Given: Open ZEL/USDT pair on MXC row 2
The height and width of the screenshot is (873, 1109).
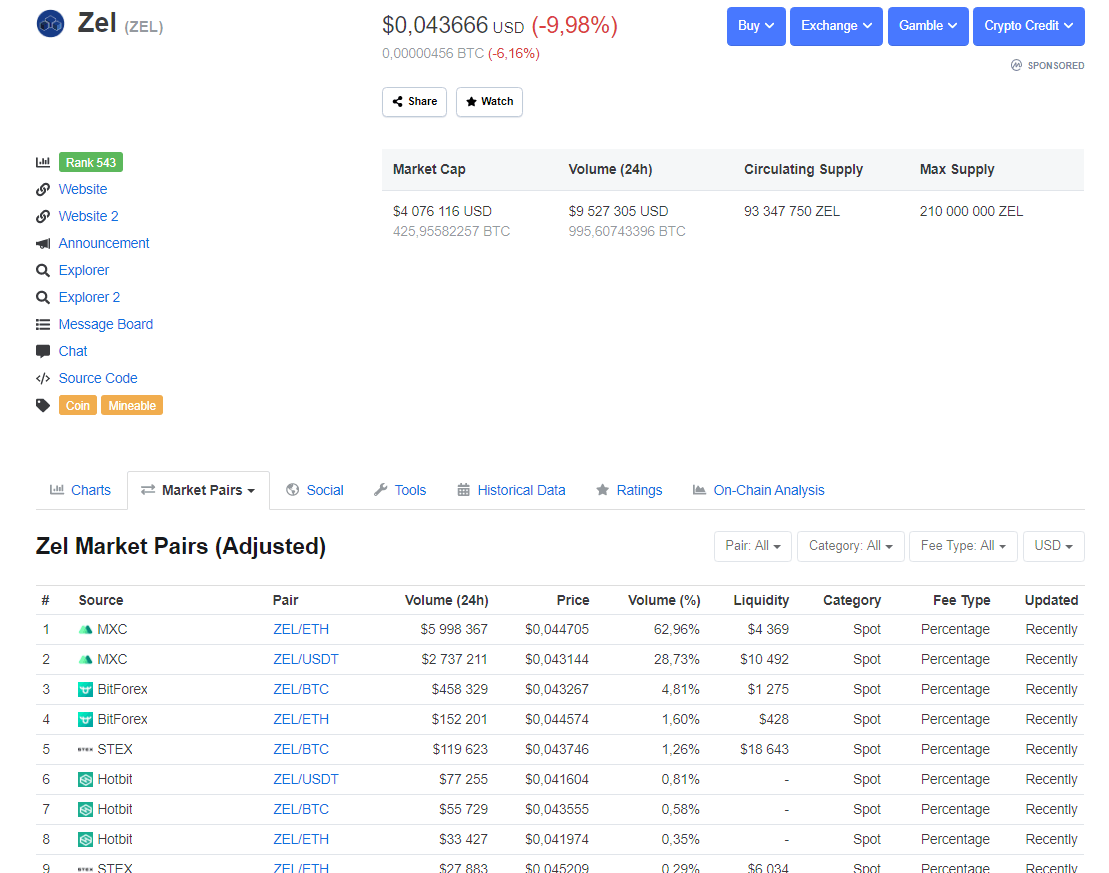Looking at the screenshot, I should pos(306,659).
